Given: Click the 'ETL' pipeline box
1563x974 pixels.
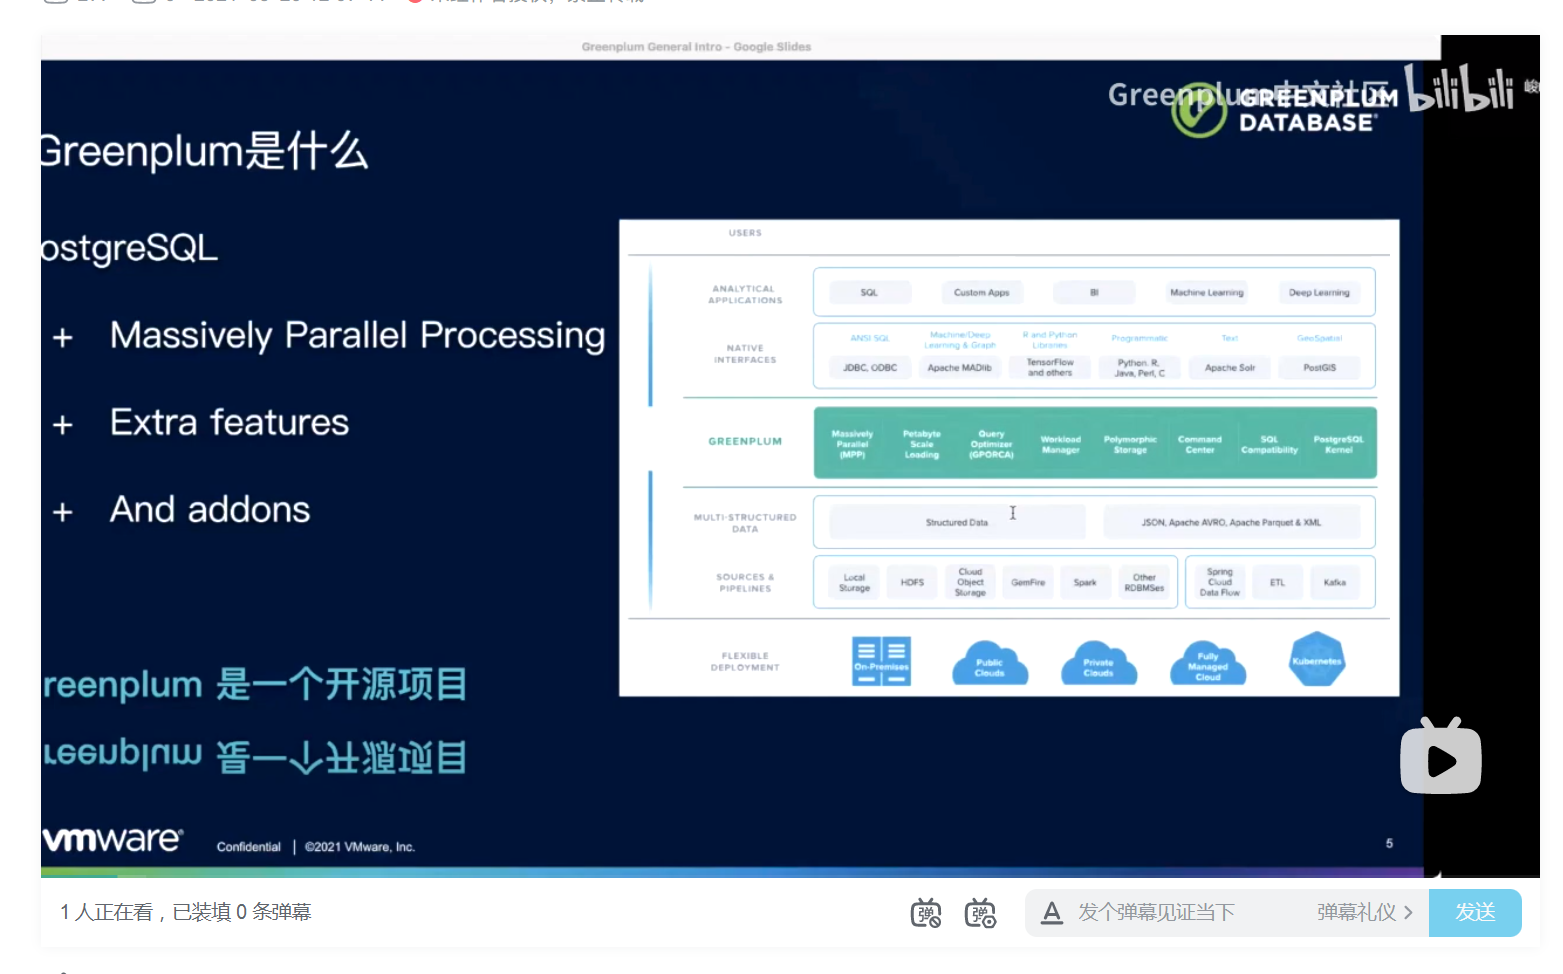Looking at the screenshot, I should click(1277, 582).
